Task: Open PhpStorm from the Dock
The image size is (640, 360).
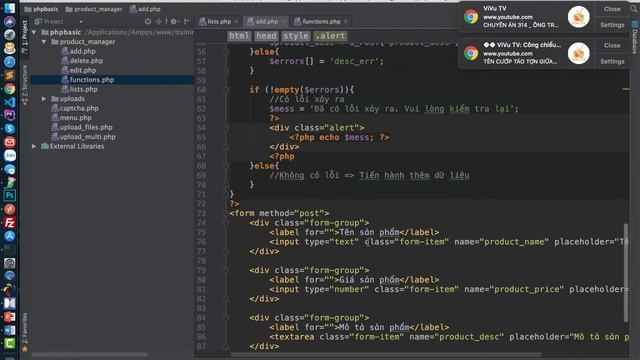Action: (9, 116)
